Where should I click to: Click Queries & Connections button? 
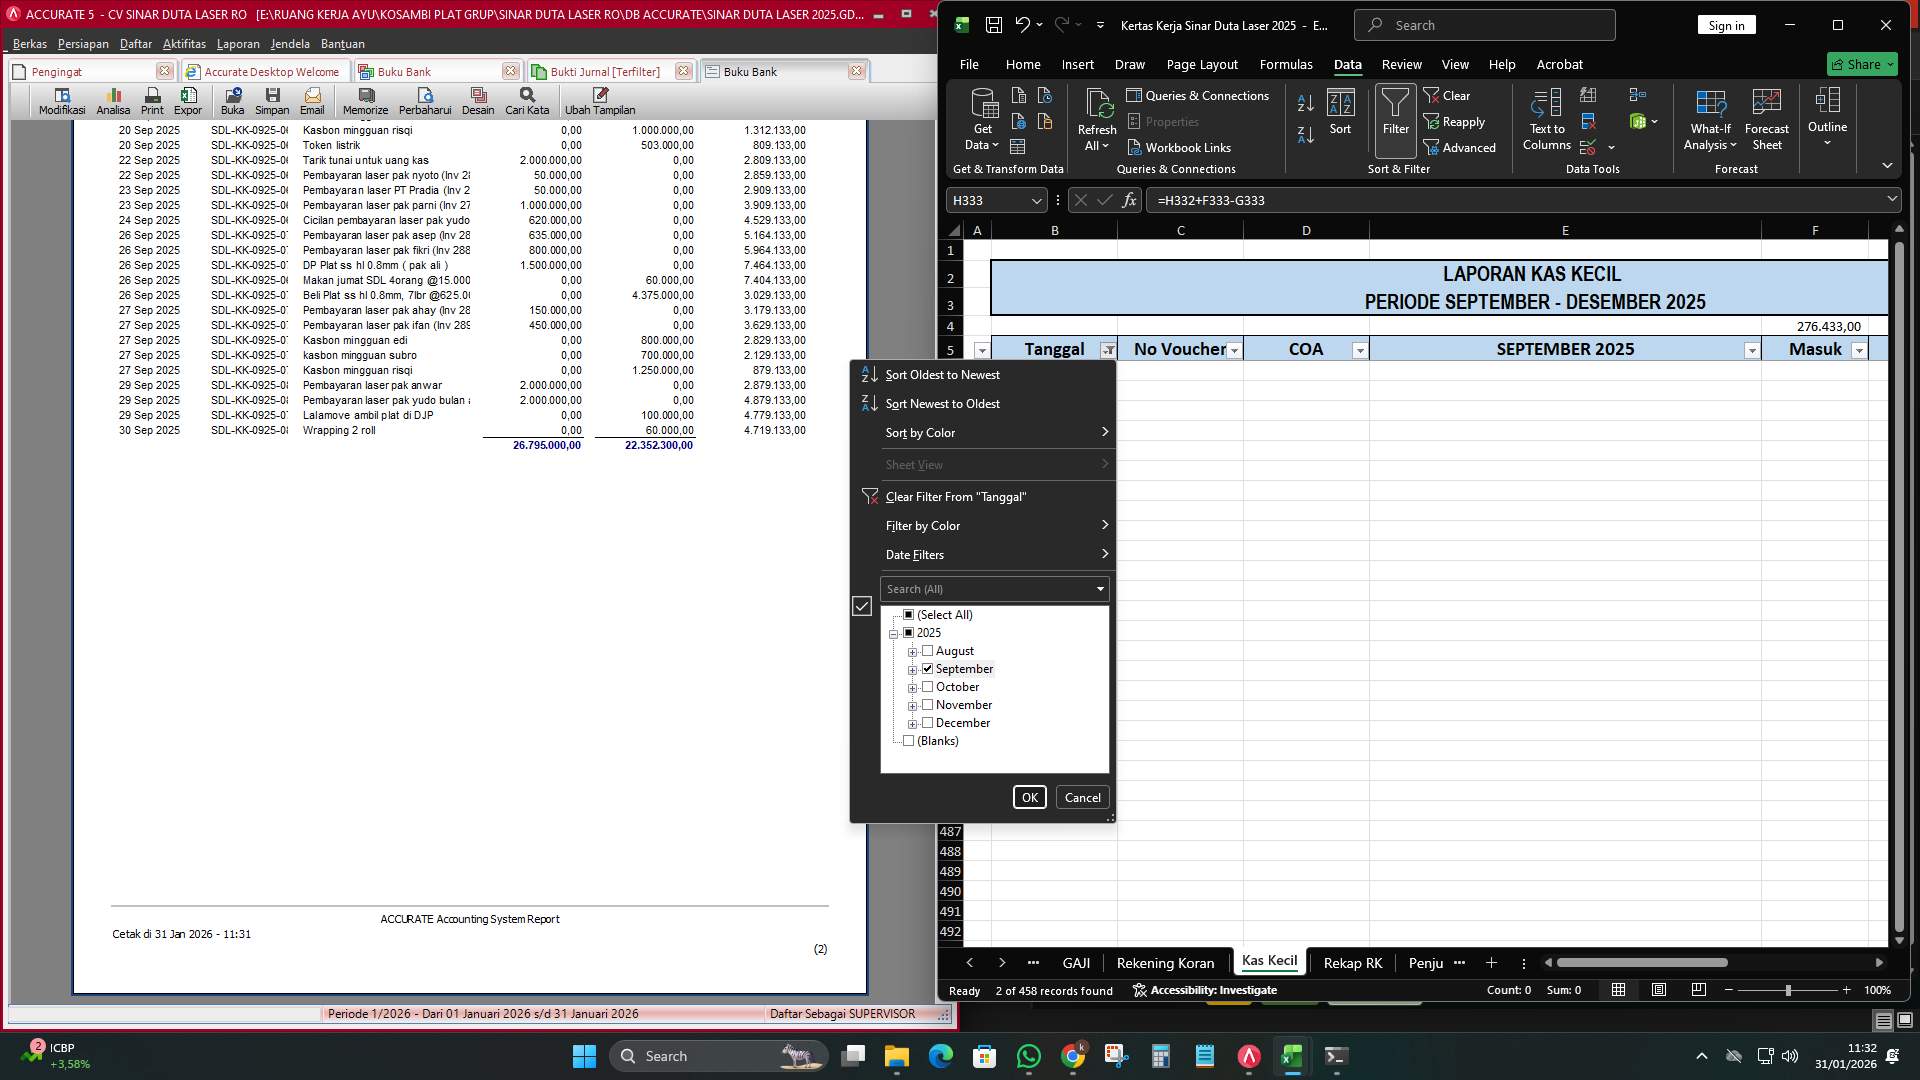point(1199,95)
